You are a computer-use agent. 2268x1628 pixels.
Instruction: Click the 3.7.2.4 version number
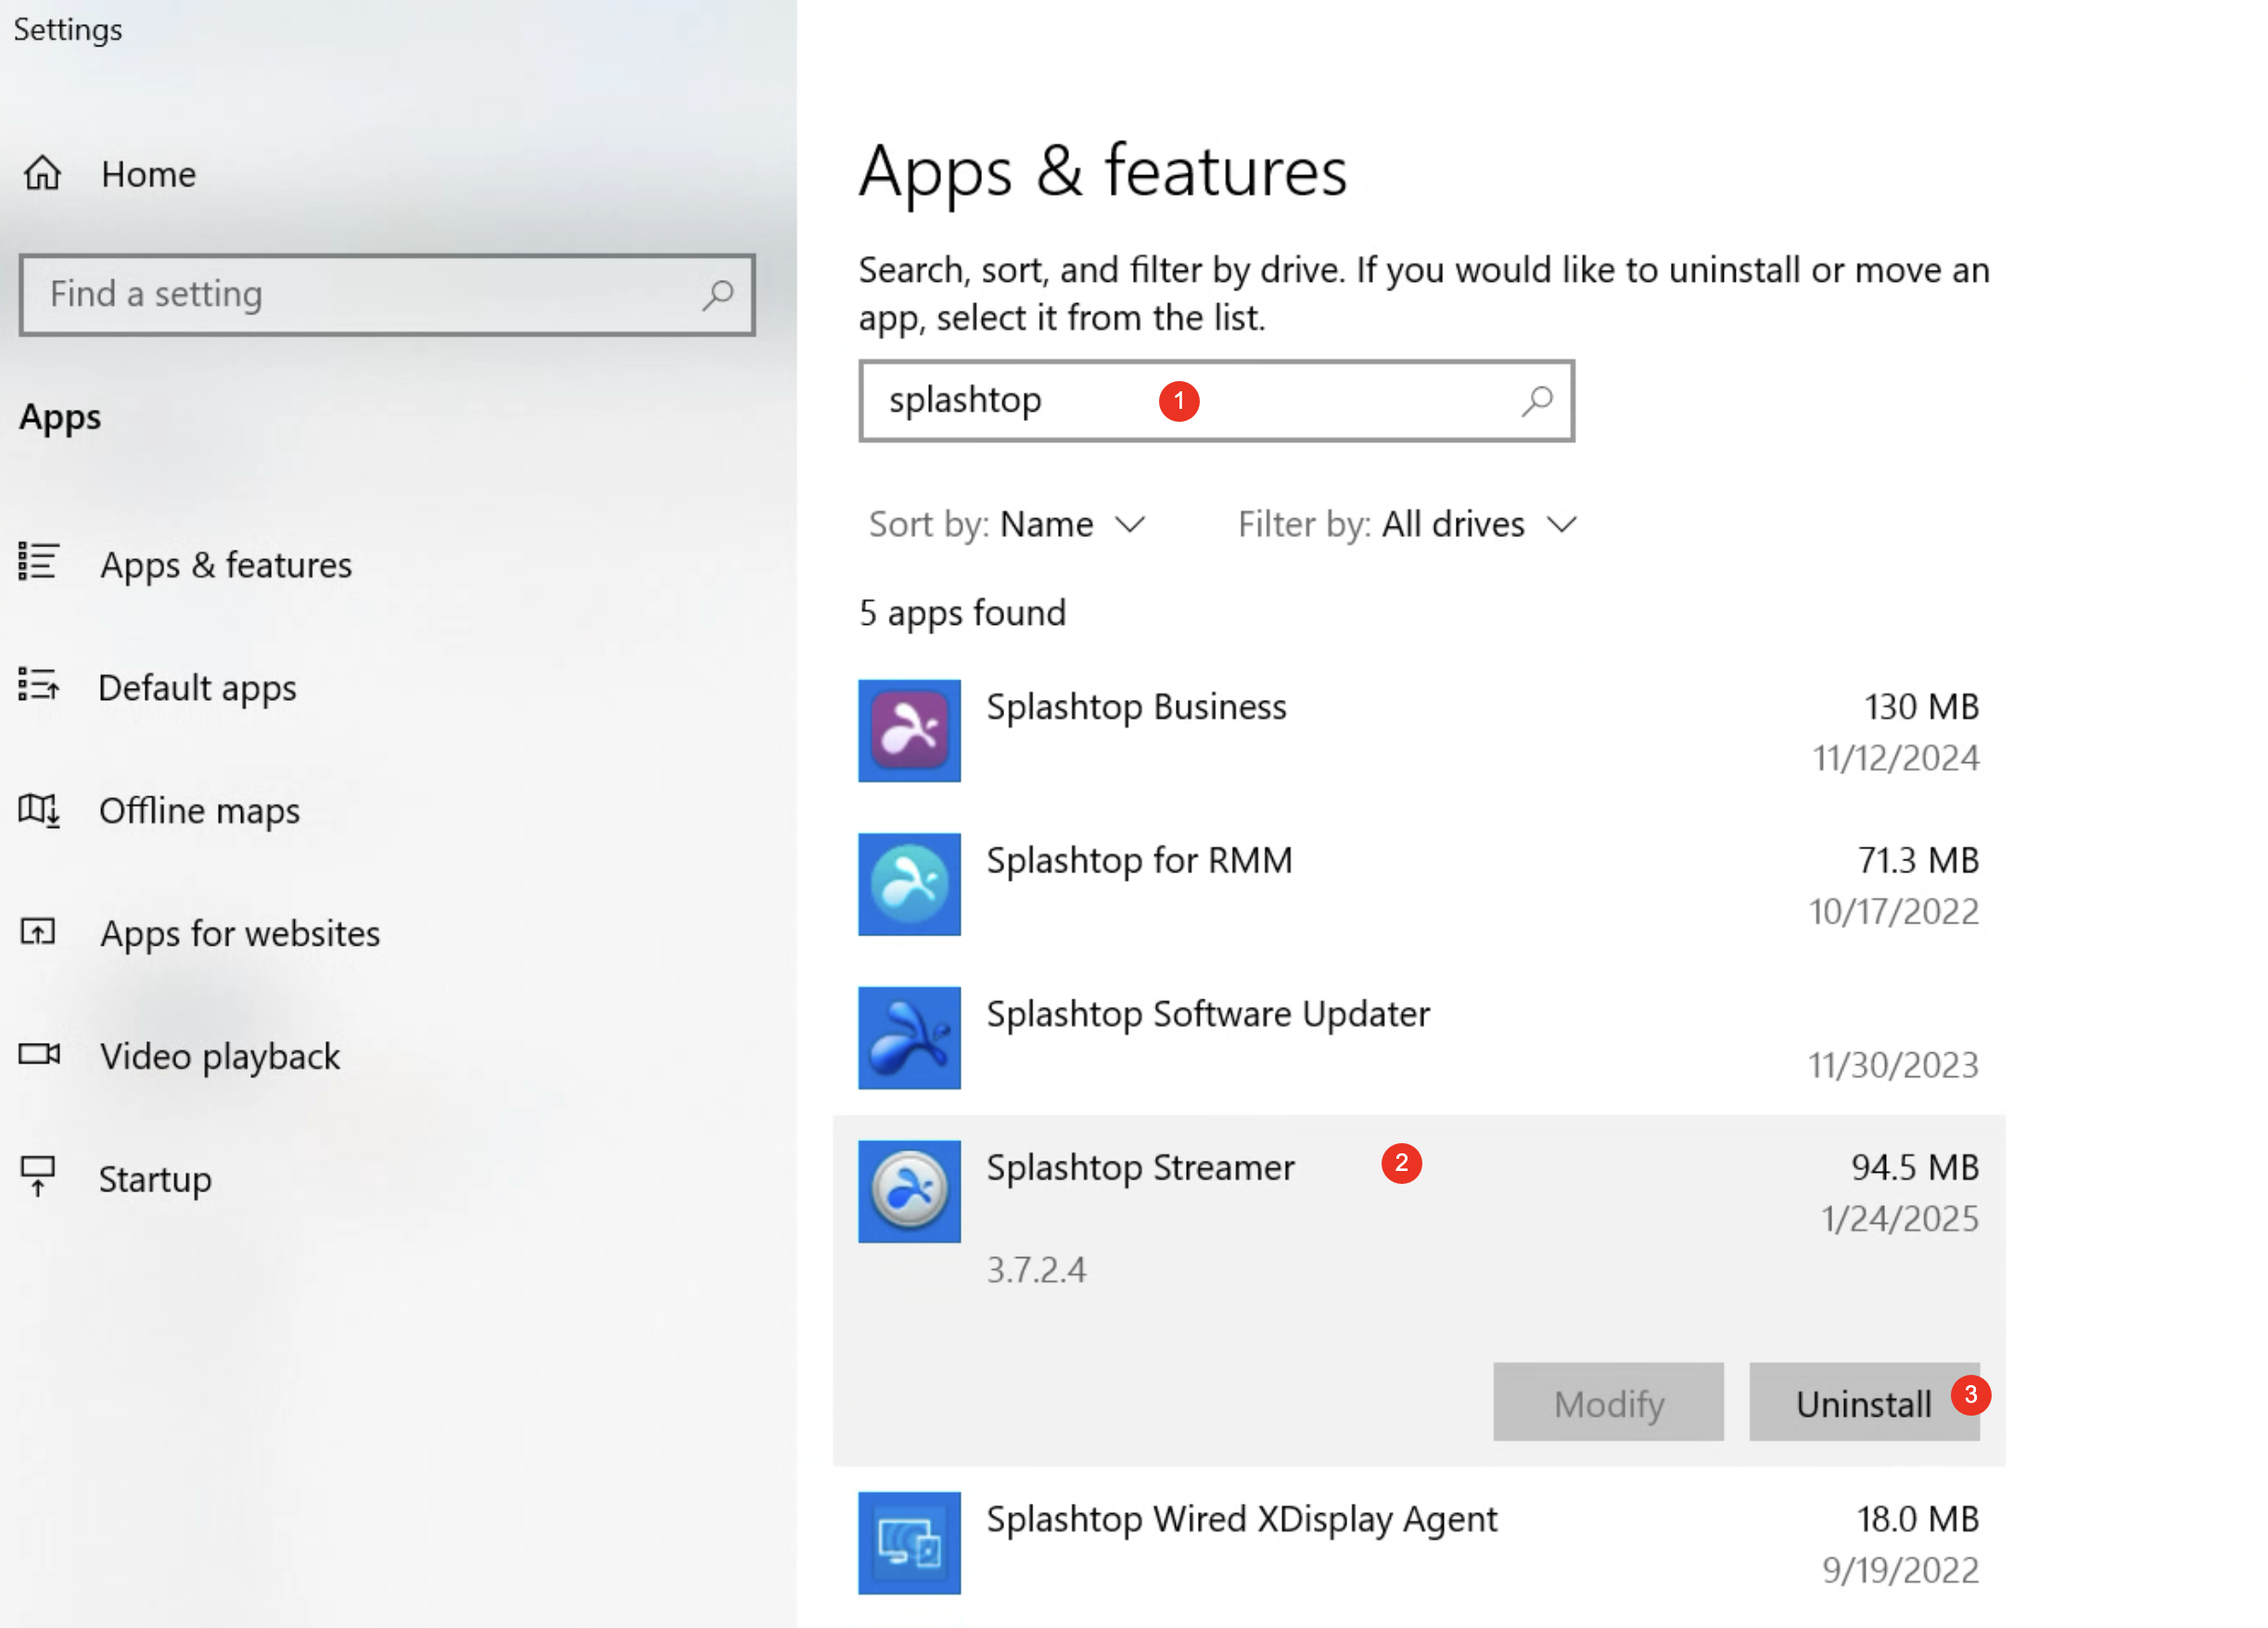(1036, 1270)
